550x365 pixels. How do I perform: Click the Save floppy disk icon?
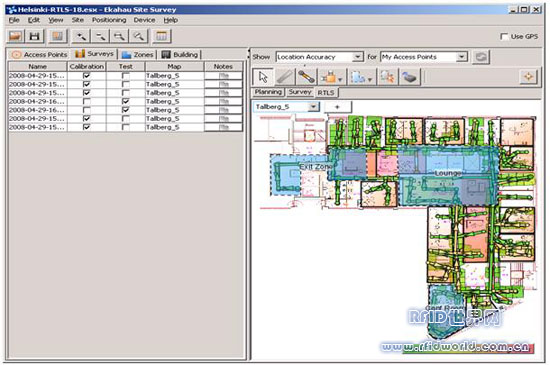[x=34, y=36]
